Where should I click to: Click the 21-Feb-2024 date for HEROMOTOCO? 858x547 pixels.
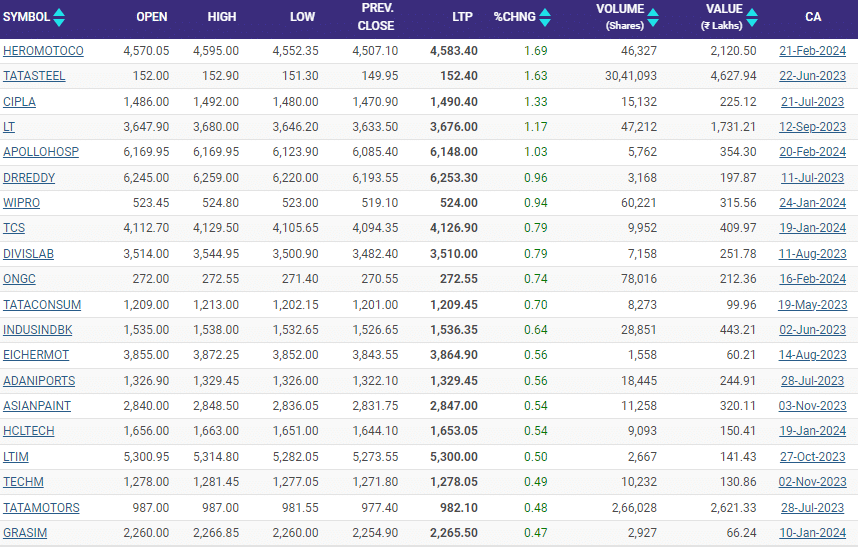(x=812, y=50)
